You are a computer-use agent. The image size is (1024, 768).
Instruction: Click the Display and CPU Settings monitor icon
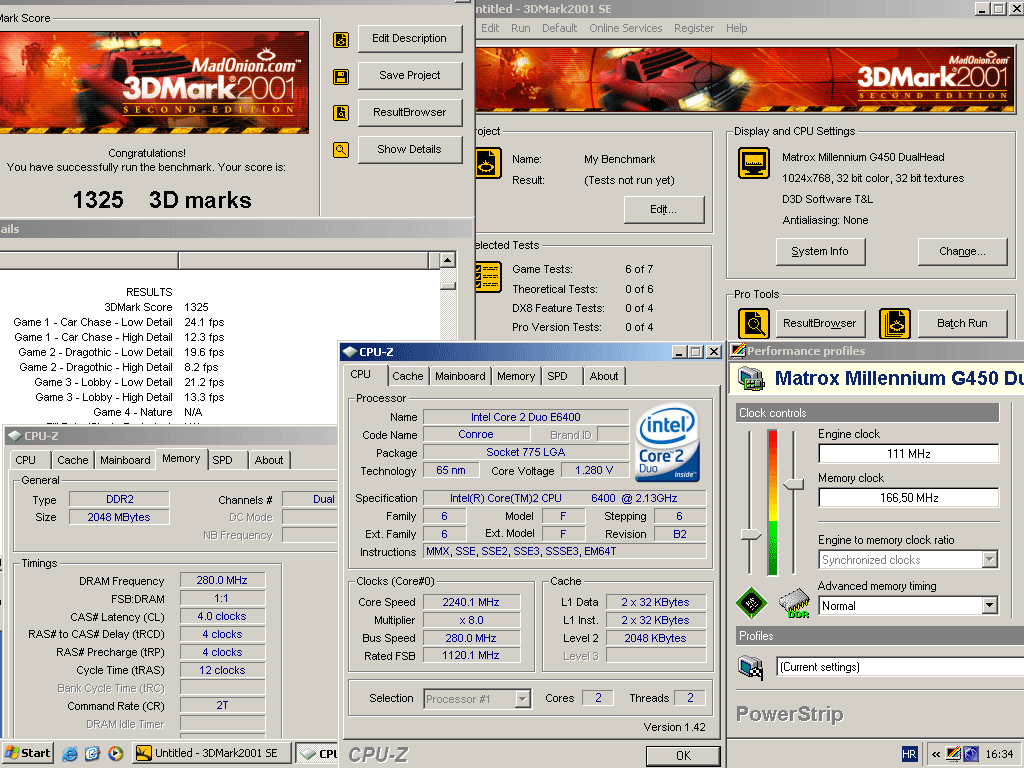754,163
